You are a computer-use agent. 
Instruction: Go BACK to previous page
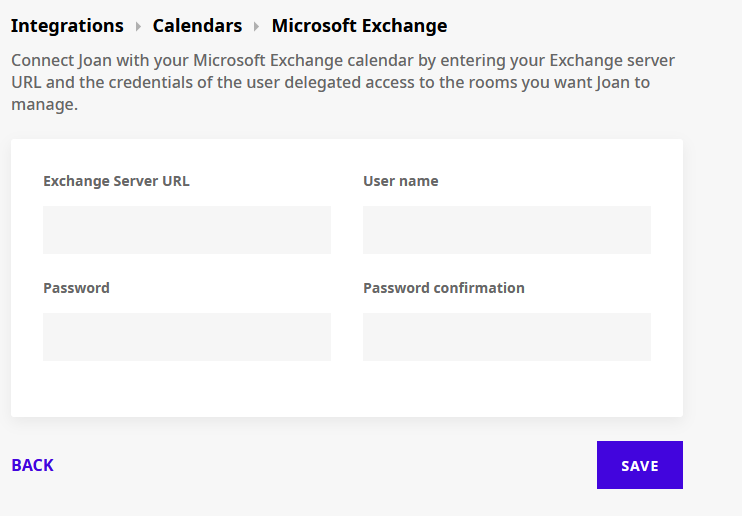(x=33, y=465)
